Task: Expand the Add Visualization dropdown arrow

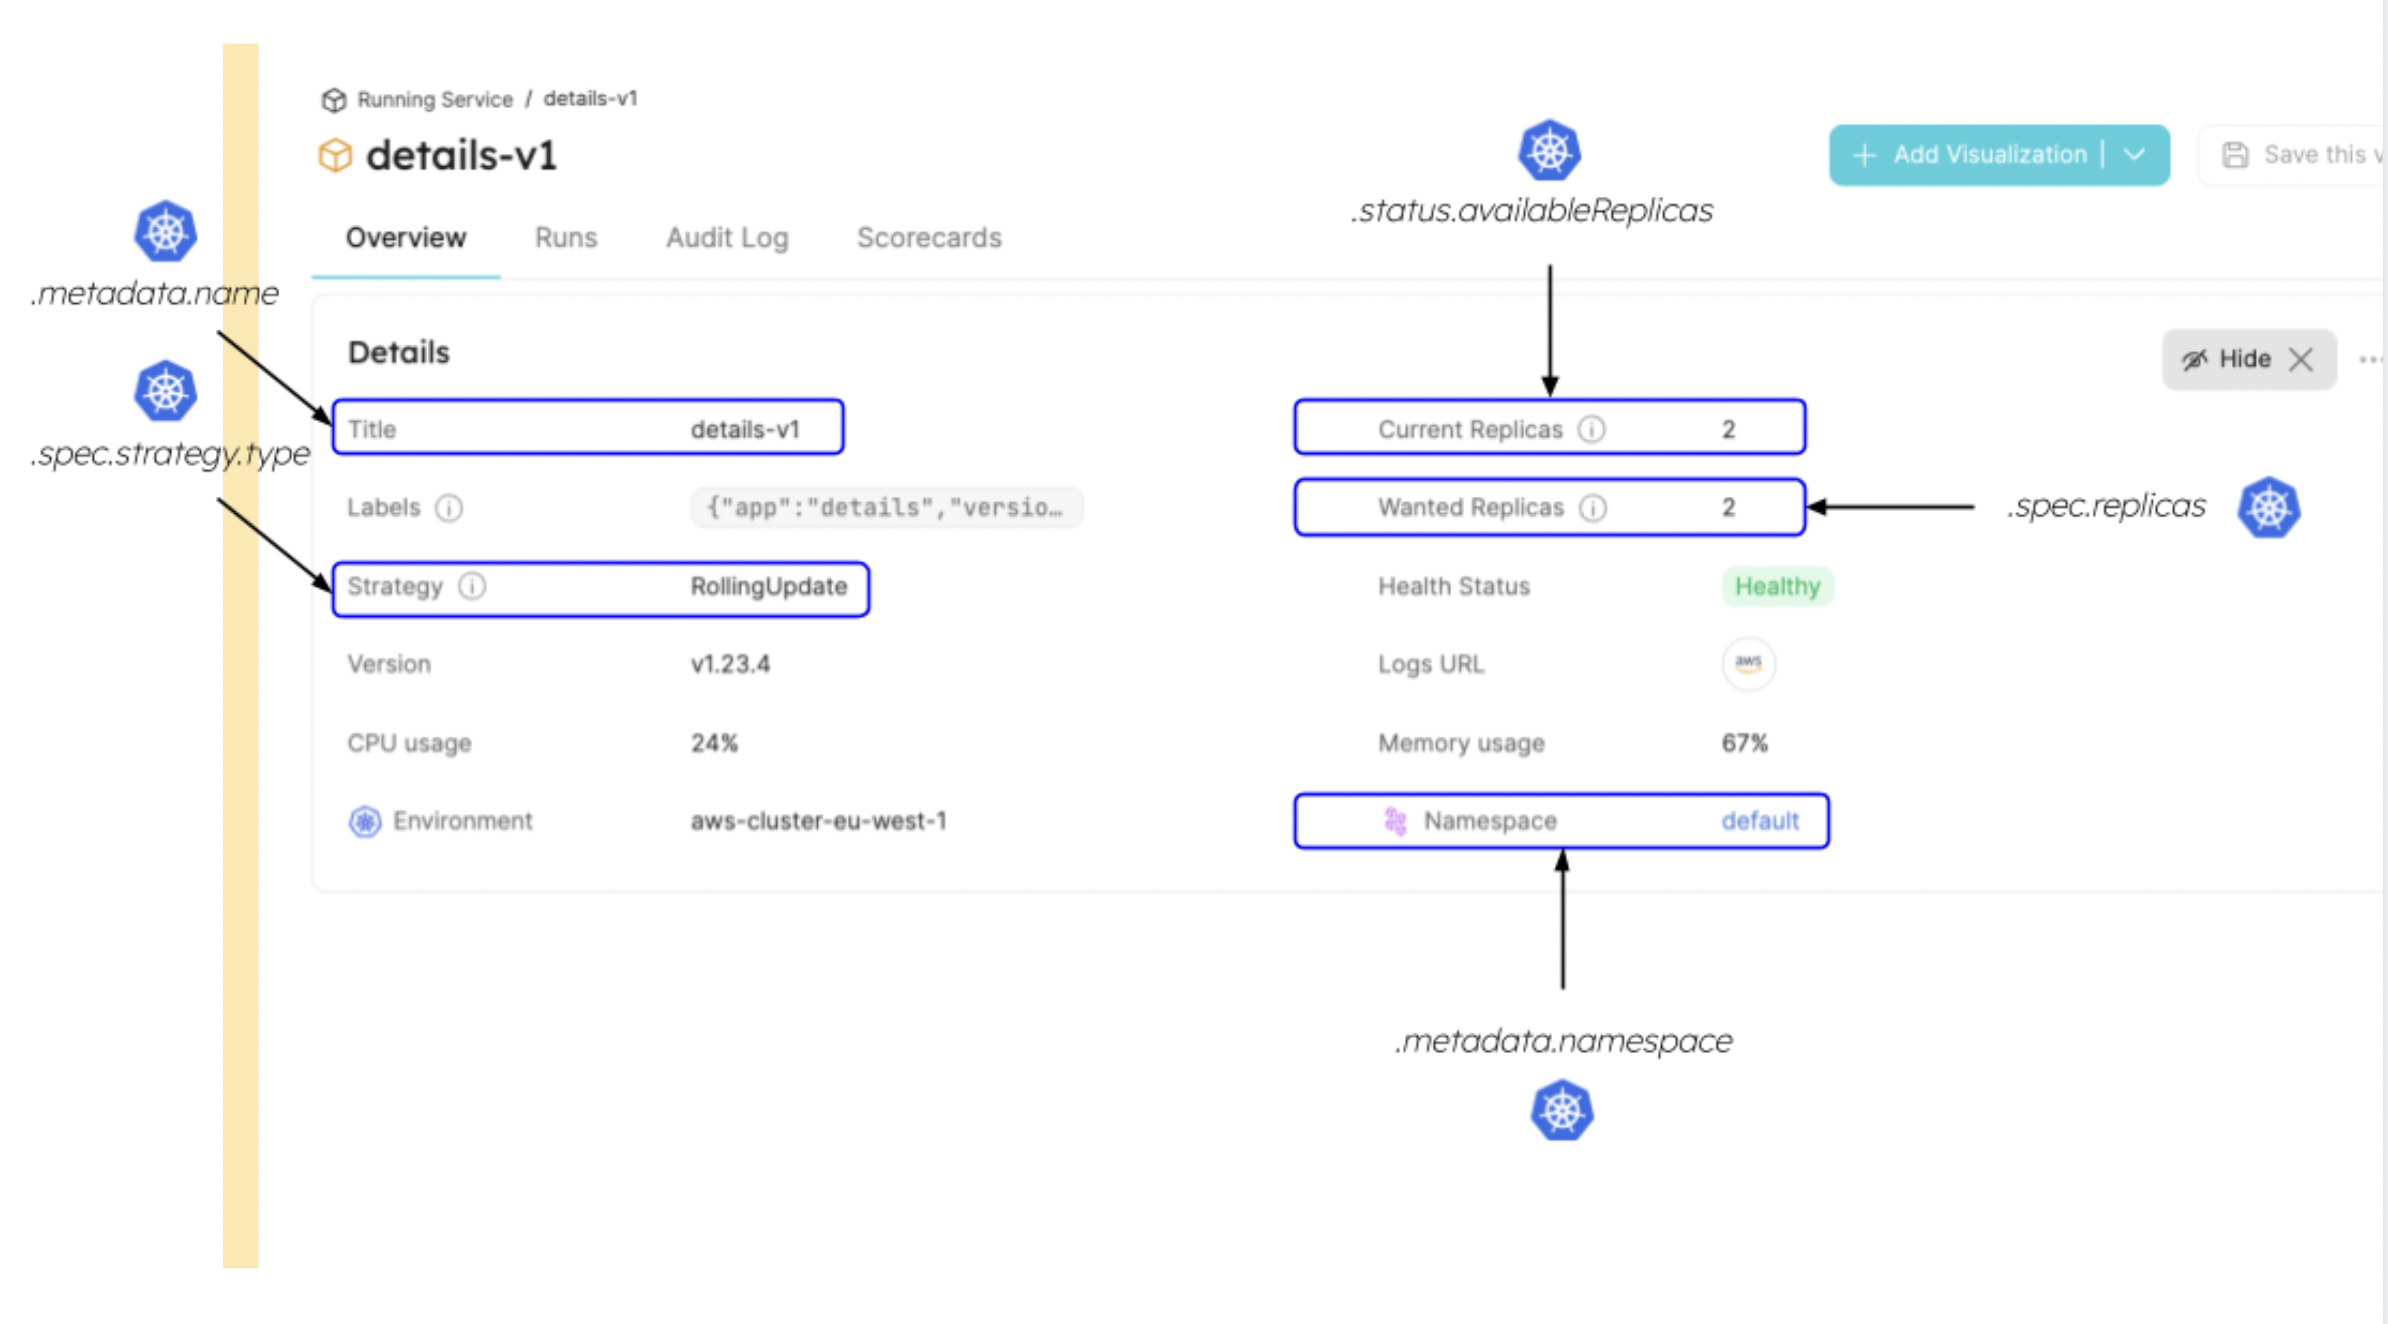Action: pos(2135,155)
